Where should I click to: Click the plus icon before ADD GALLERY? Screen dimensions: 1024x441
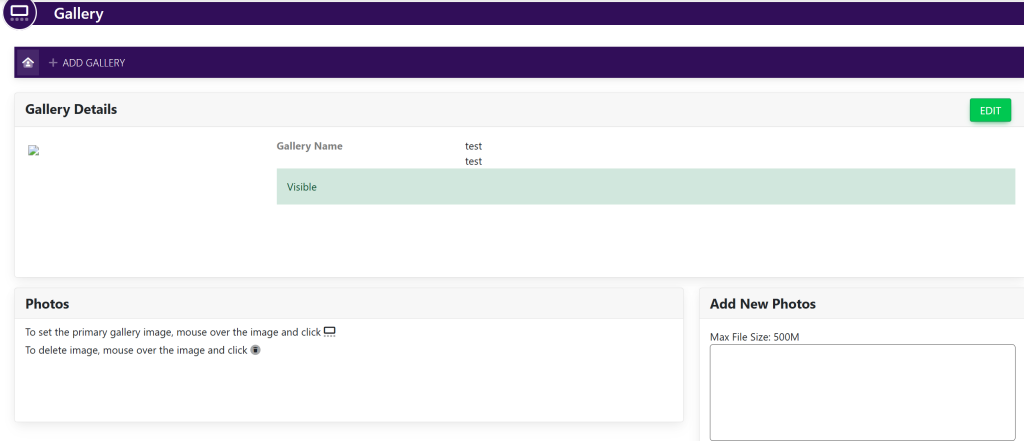(53, 63)
